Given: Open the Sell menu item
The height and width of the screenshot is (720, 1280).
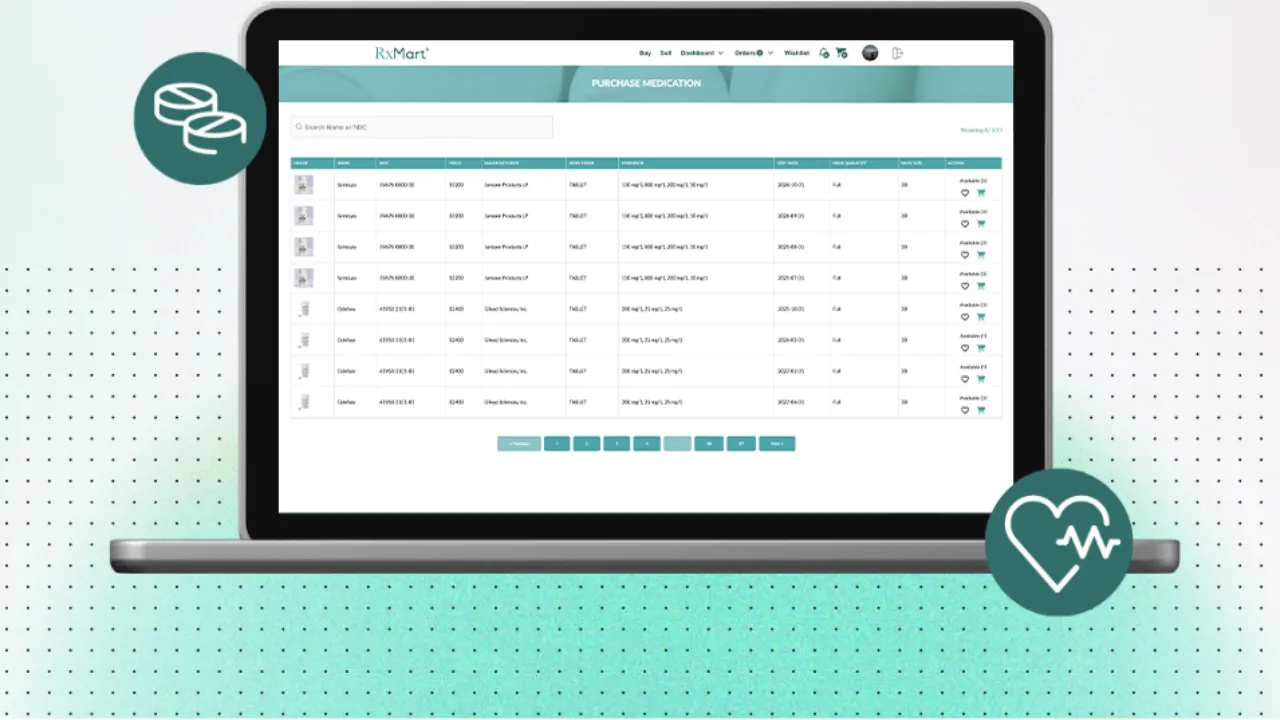Looking at the screenshot, I should 666,53.
